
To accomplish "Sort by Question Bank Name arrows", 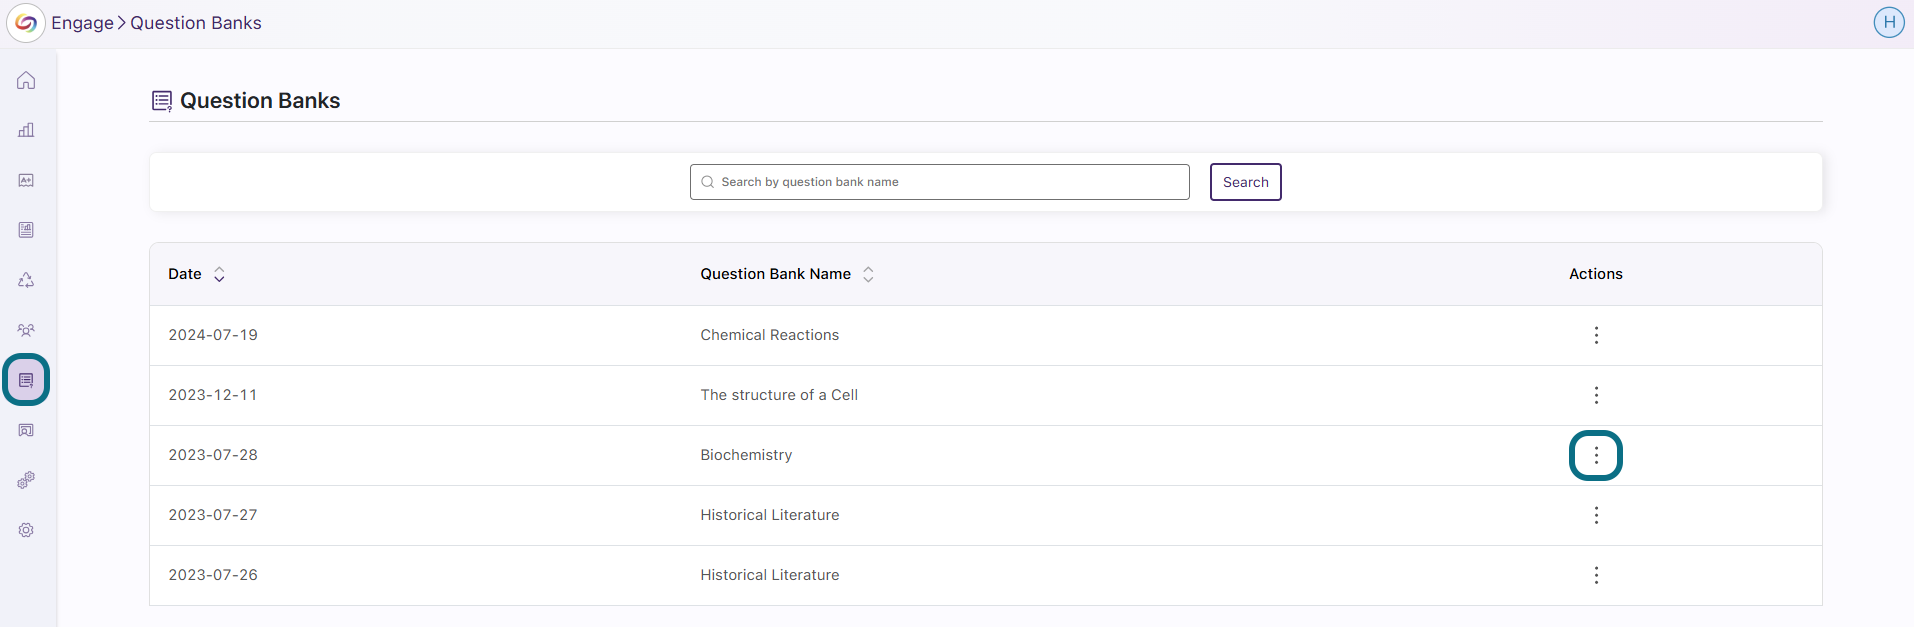I will (x=868, y=274).
